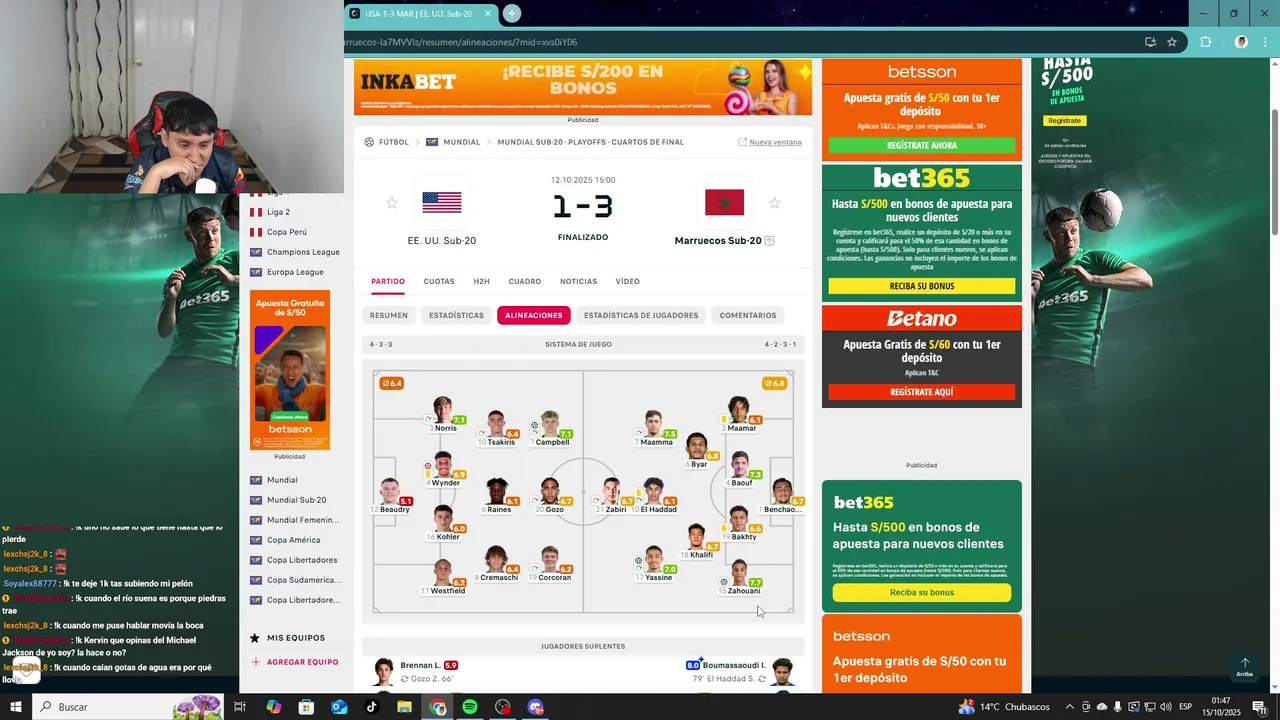Open Copa América in sidebar
This screenshot has width=1280, height=720.
293,540
